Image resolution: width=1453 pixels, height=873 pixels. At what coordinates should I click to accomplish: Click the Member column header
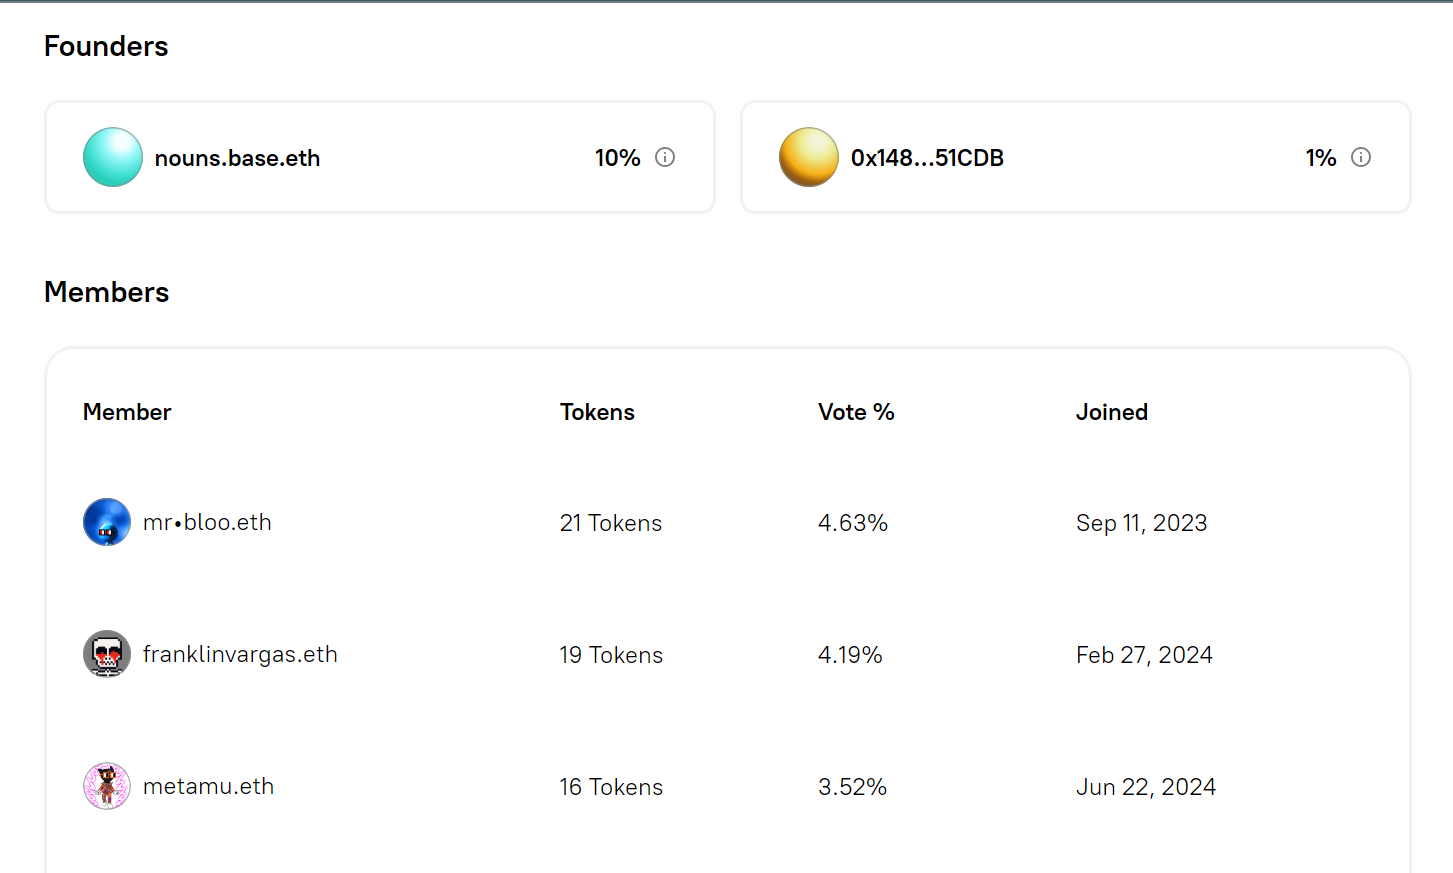[127, 411]
